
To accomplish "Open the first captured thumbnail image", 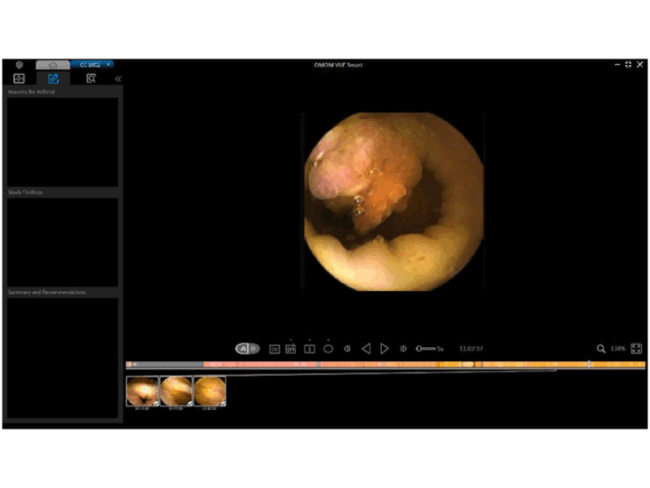I will point(142,391).
